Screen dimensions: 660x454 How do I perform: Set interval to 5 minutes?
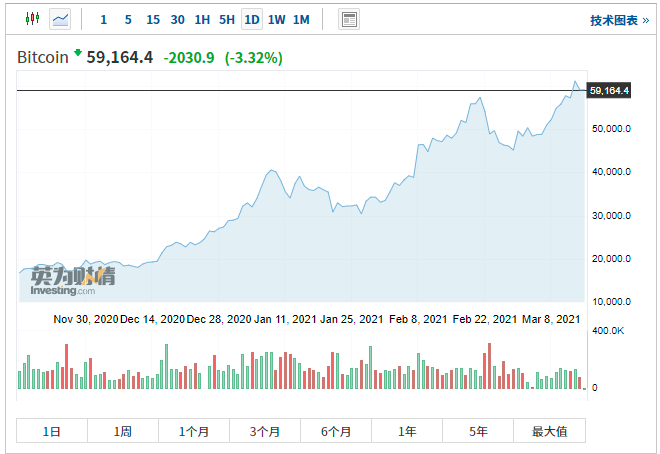tap(128, 19)
